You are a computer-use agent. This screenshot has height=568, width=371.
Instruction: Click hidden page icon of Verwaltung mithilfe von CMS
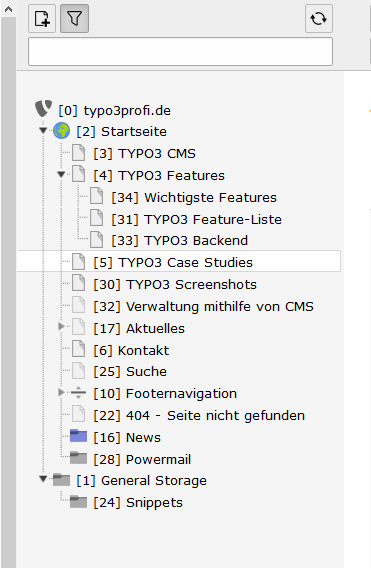[78, 305]
